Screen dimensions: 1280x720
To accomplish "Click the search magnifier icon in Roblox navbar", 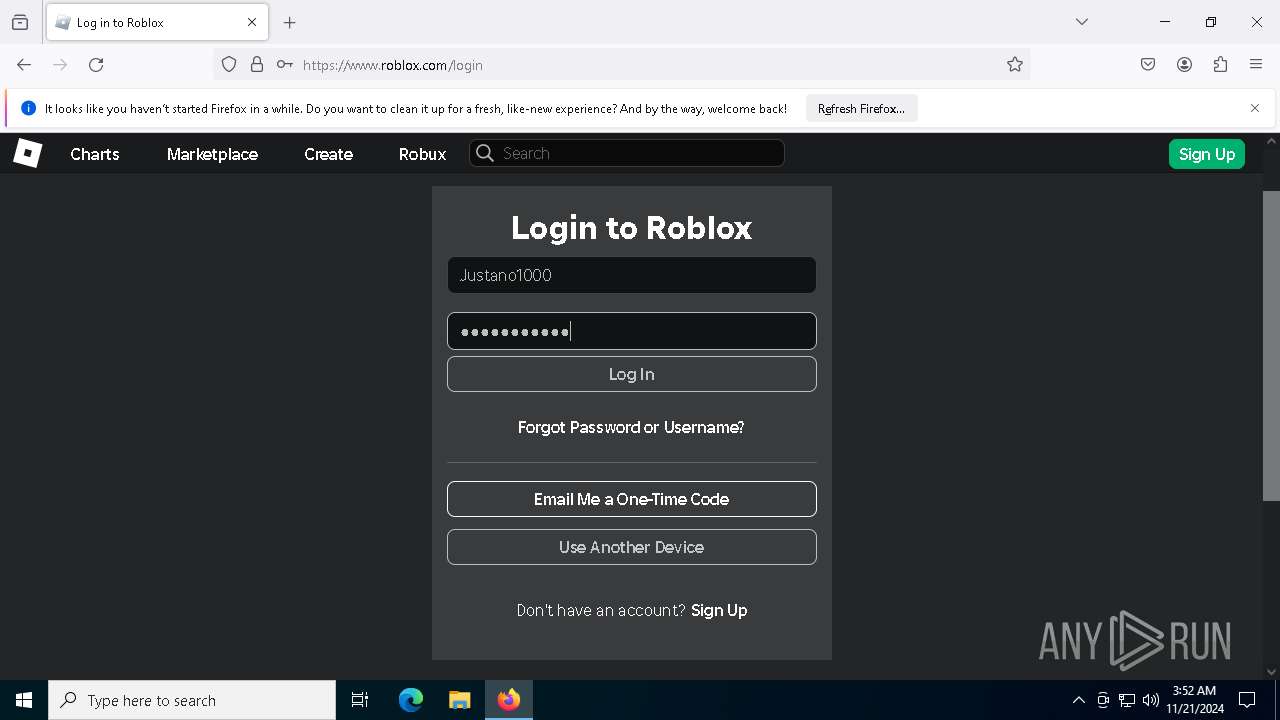I will point(485,153).
